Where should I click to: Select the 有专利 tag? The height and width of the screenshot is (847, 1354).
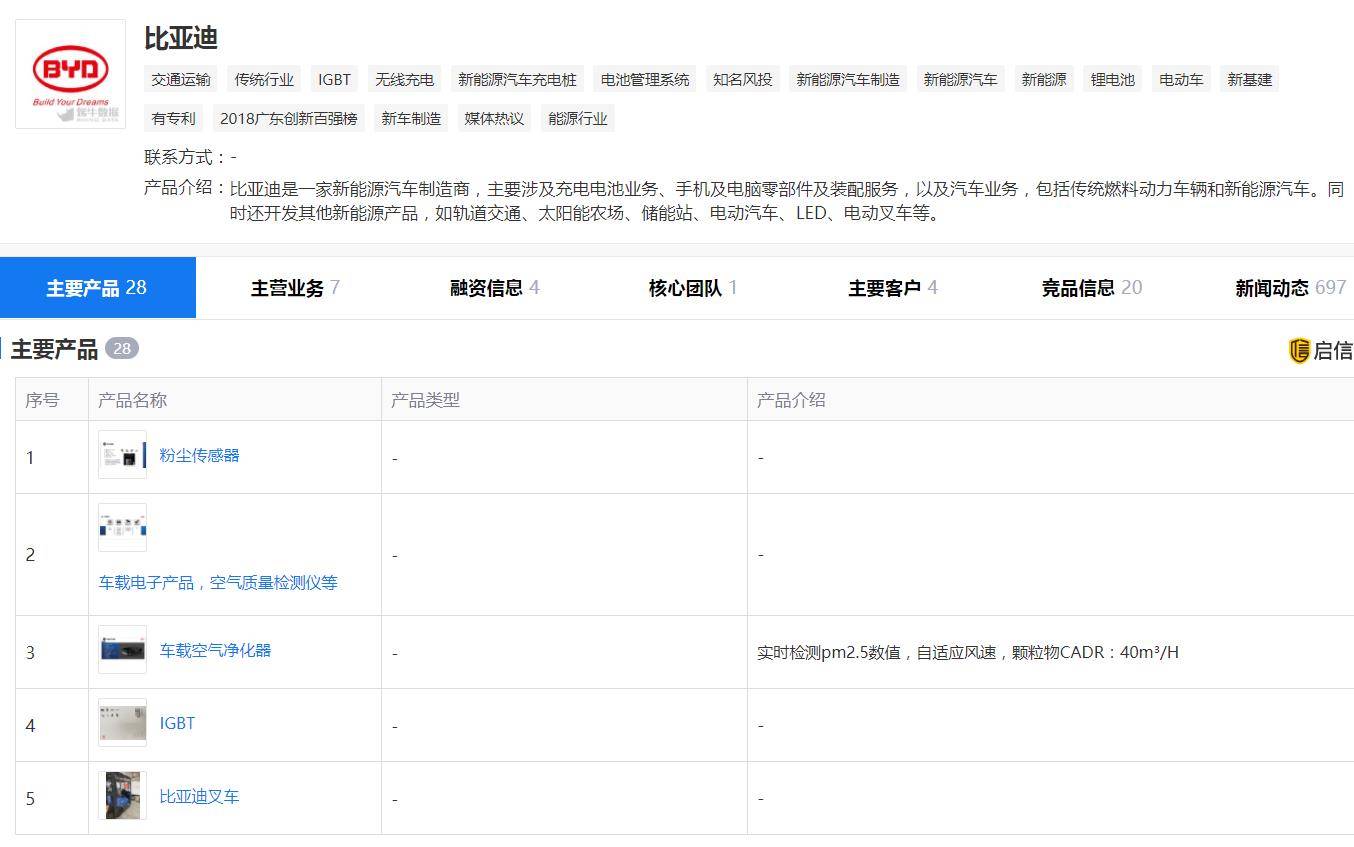point(174,118)
